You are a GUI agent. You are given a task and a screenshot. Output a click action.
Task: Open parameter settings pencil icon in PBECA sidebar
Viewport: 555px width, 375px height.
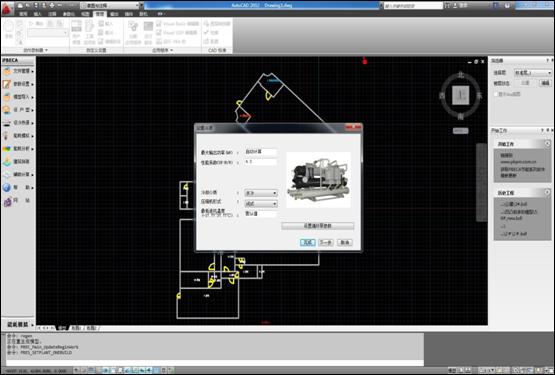(7, 84)
